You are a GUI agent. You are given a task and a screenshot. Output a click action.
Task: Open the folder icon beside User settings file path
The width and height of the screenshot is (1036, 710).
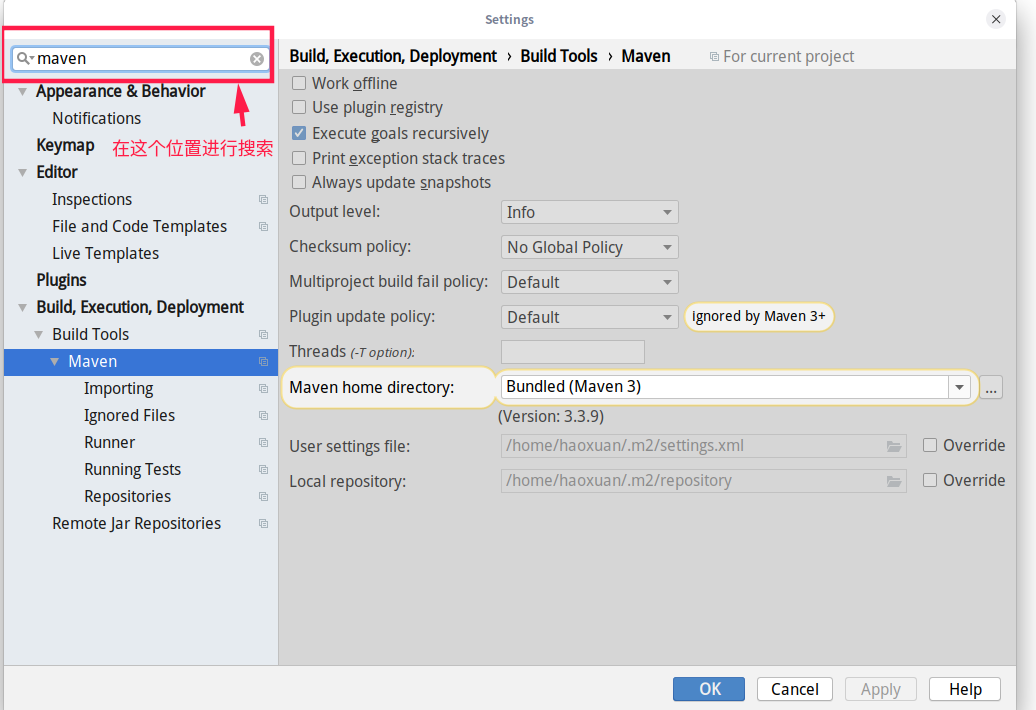coord(894,445)
